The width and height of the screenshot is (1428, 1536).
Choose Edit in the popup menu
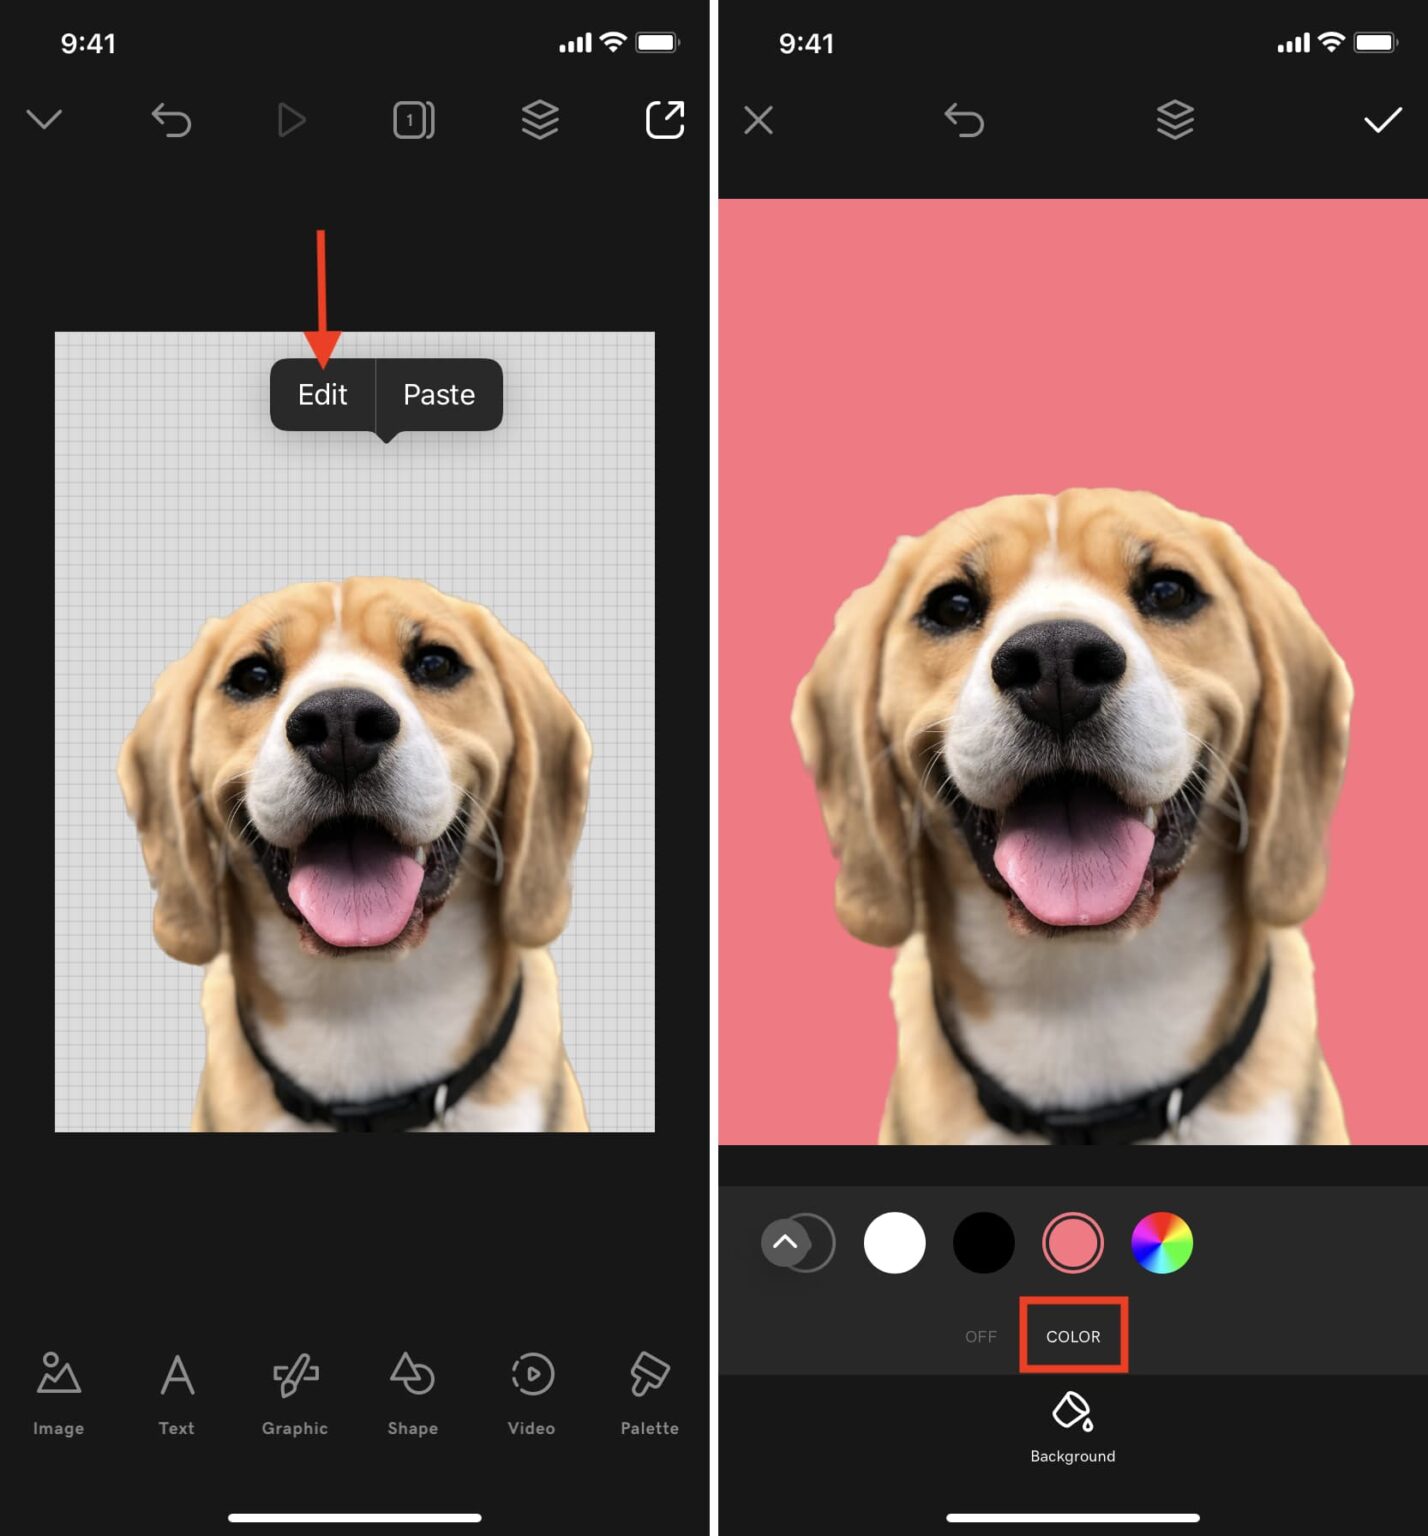pos(322,395)
